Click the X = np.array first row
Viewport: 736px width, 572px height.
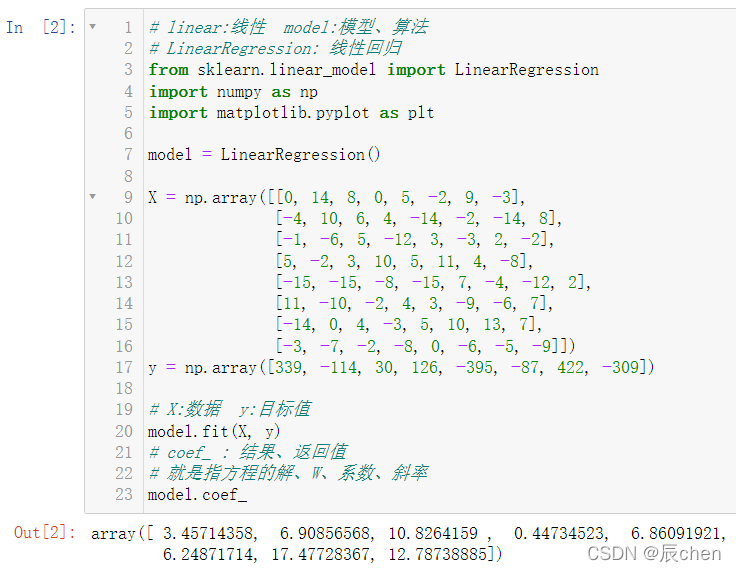(x=337, y=197)
